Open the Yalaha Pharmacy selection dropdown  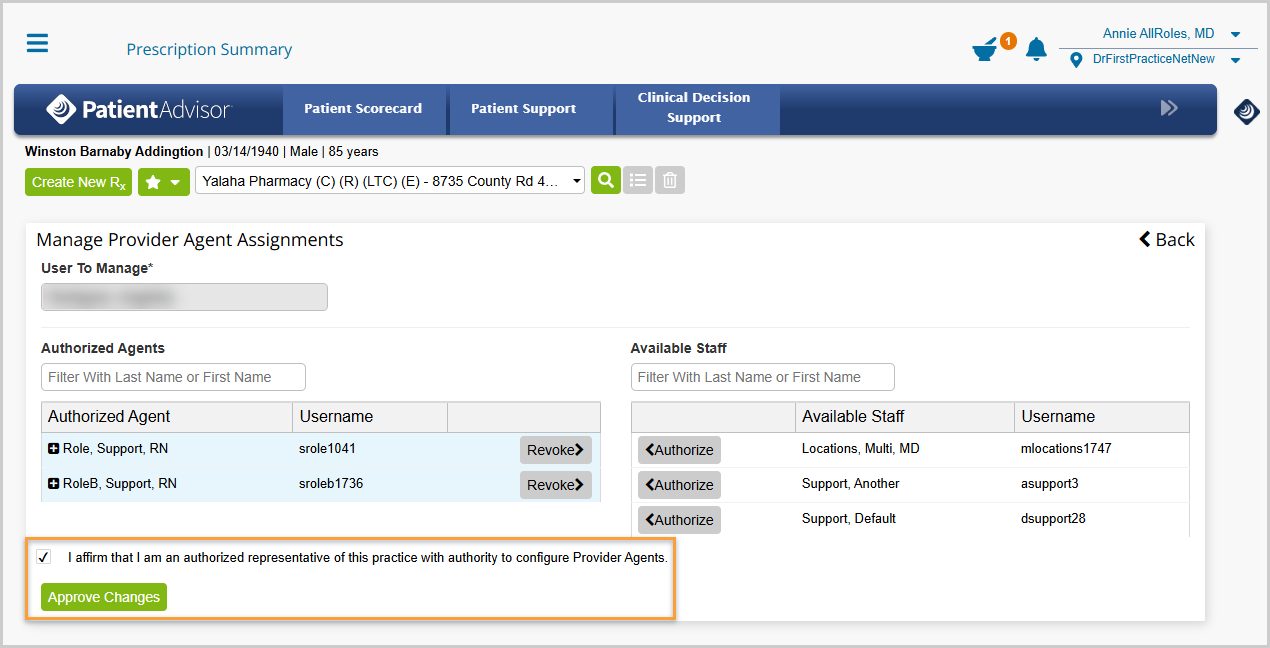[390, 181]
